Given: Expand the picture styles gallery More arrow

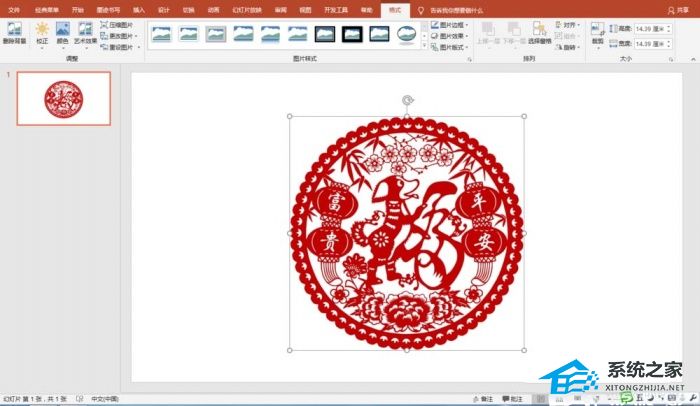Looking at the screenshot, I should [x=424, y=46].
